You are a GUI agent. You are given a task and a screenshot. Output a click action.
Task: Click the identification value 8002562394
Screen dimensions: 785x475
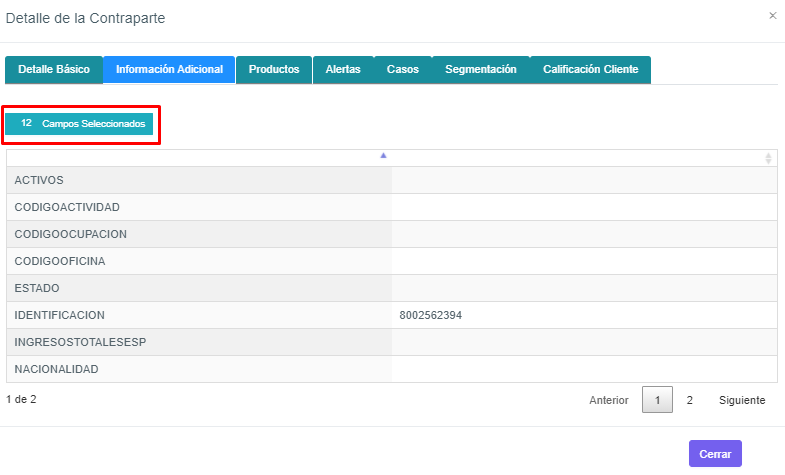point(431,315)
